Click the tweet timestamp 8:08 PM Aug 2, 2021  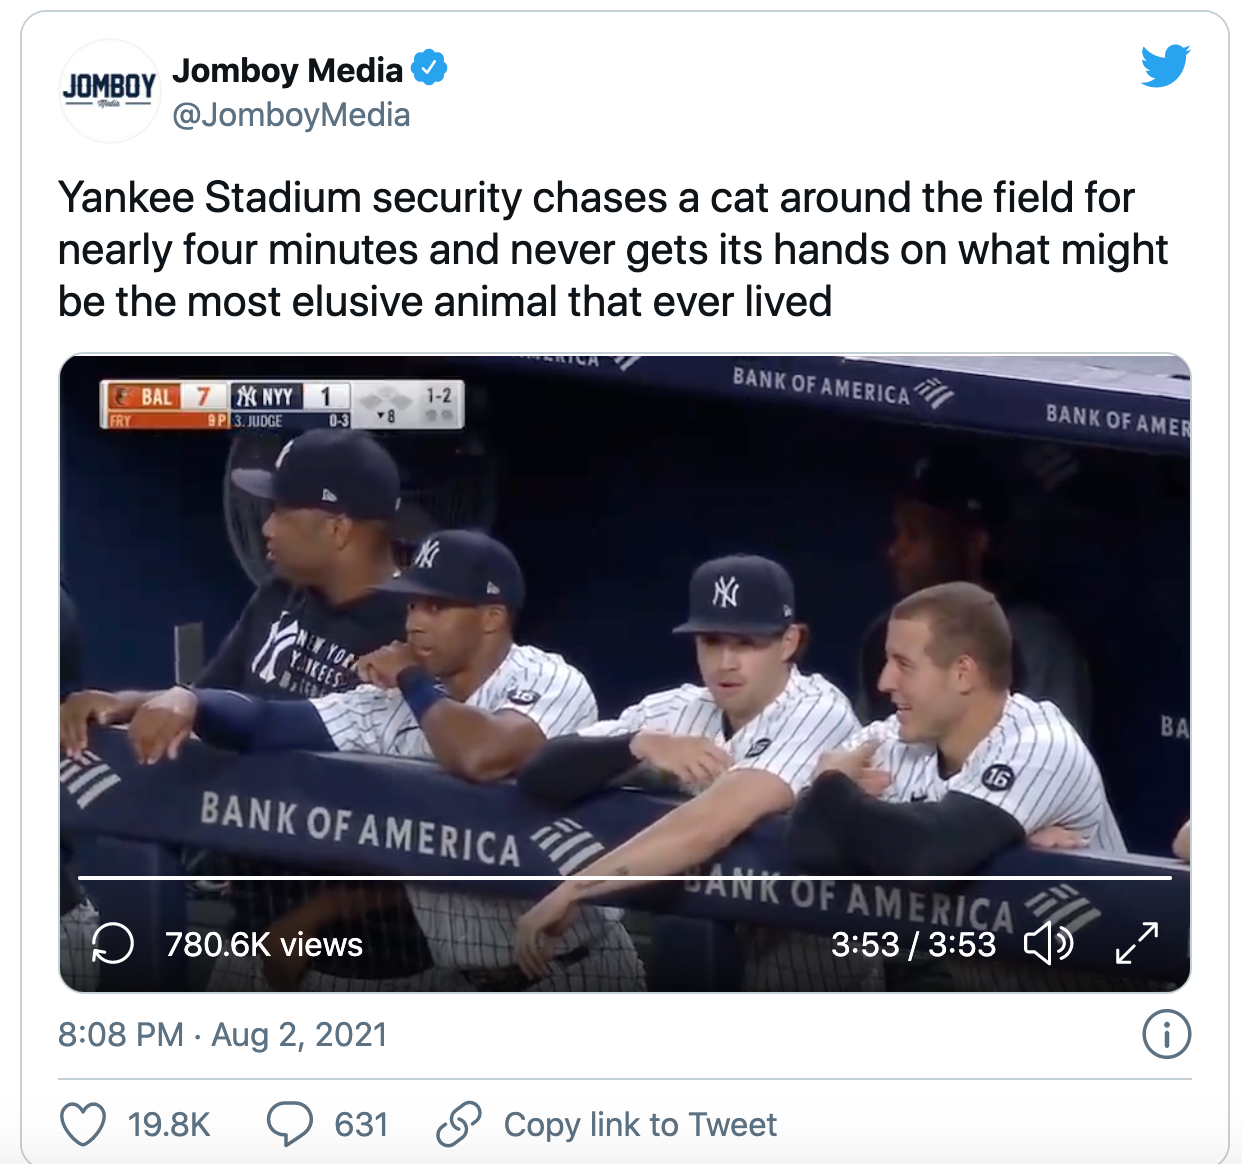[x=224, y=1035]
